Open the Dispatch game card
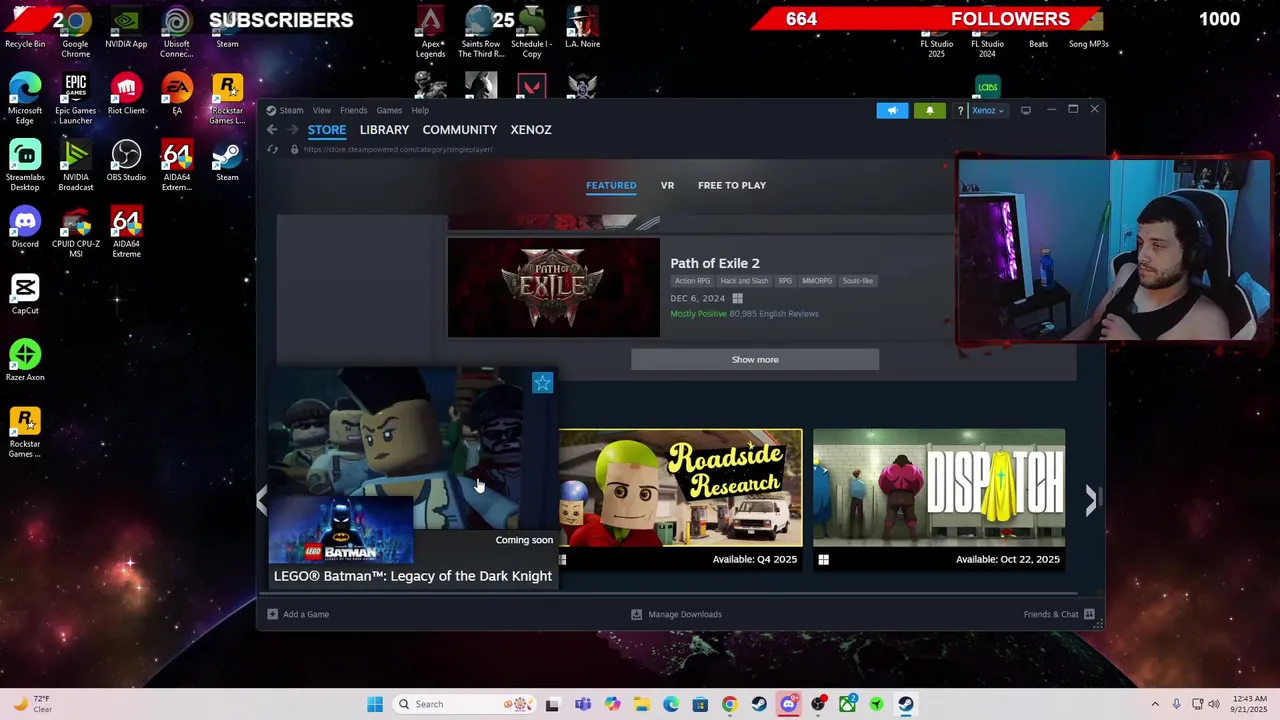 939,499
